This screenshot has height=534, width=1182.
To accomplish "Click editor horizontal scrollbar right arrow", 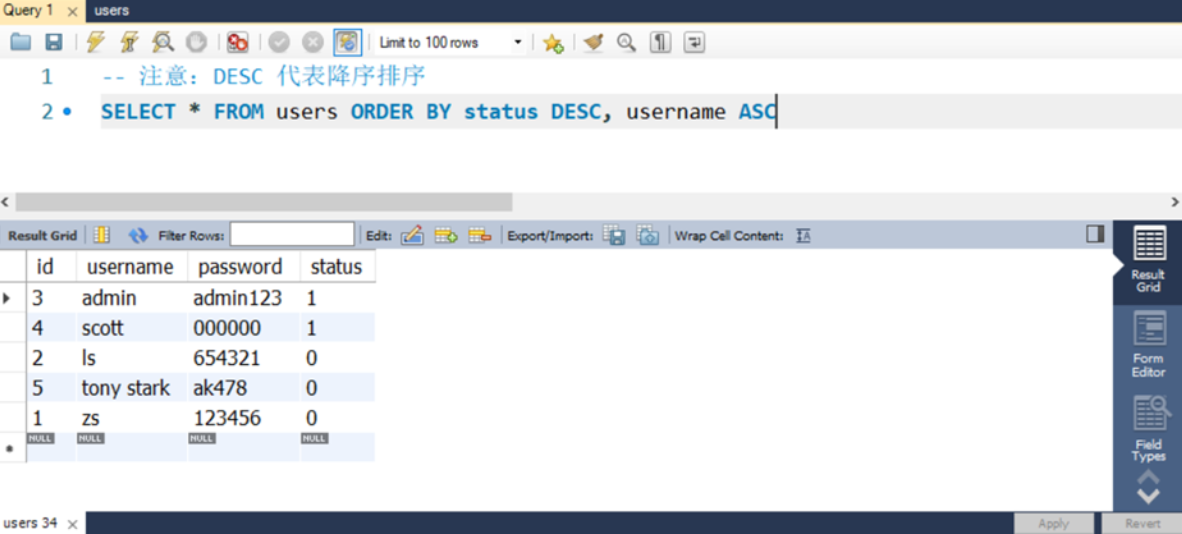I will [x=1175, y=202].
